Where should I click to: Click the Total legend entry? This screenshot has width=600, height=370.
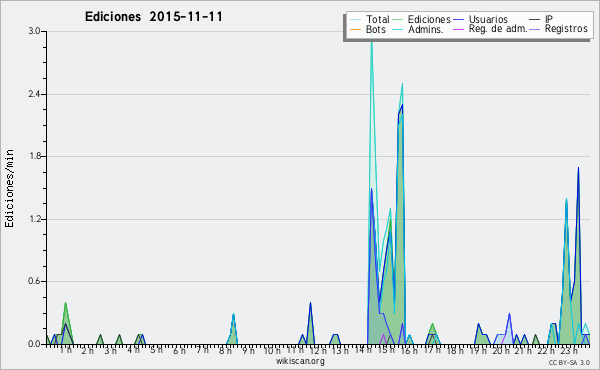[x=370, y=19]
